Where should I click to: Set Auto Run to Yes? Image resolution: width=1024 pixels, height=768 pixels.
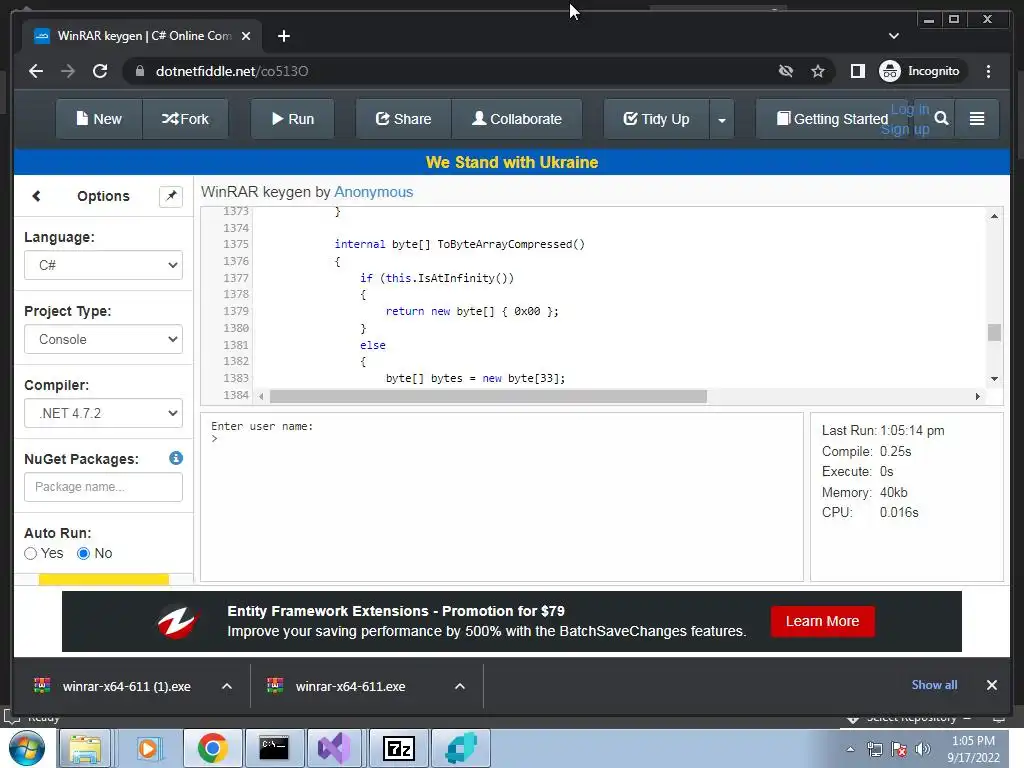click(x=31, y=554)
